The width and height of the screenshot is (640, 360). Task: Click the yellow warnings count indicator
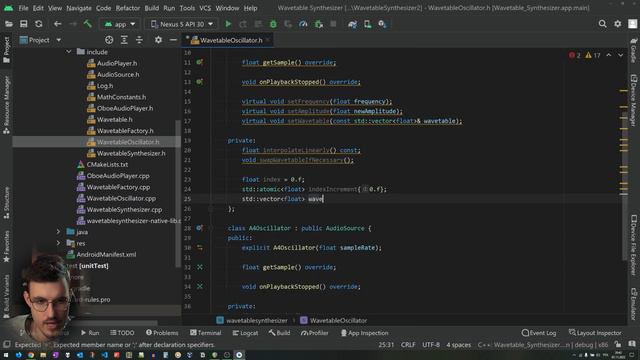(593, 55)
